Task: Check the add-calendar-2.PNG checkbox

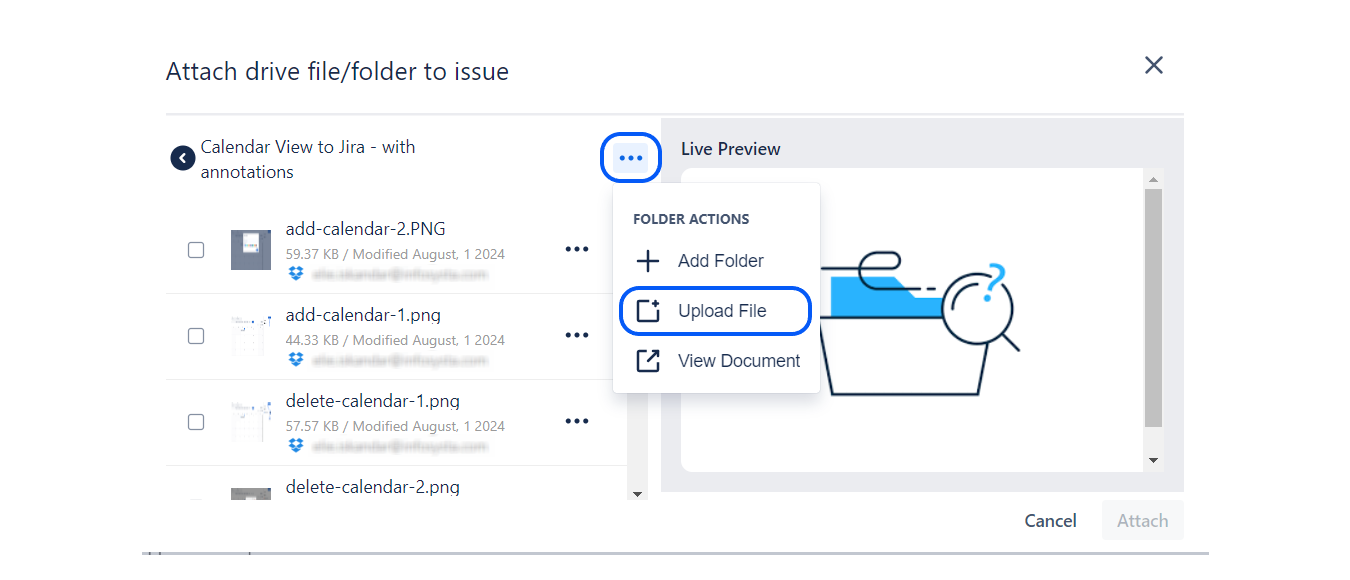Action: click(x=196, y=250)
